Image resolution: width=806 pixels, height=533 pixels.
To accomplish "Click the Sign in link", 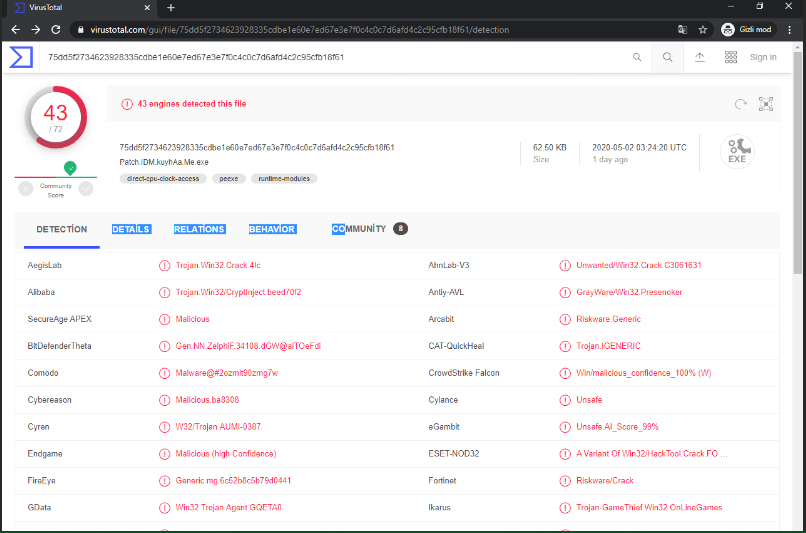I will tap(763, 57).
